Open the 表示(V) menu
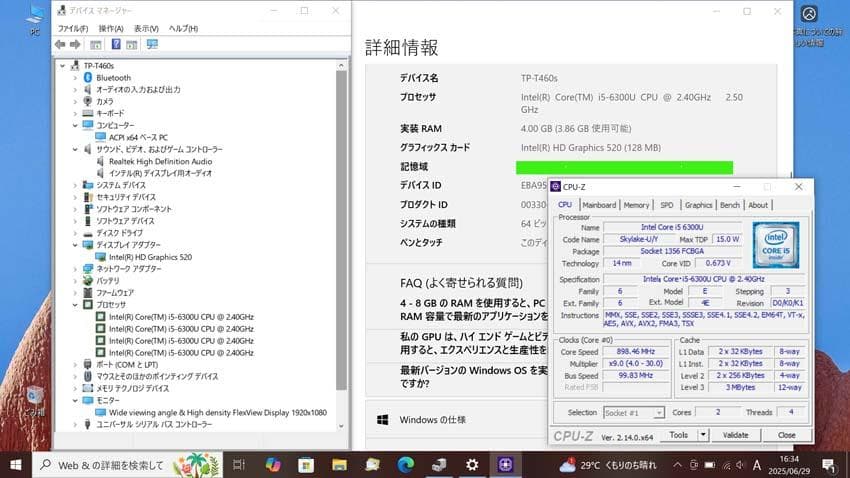Image resolution: width=850 pixels, height=478 pixels. click(x=146, y=28)
